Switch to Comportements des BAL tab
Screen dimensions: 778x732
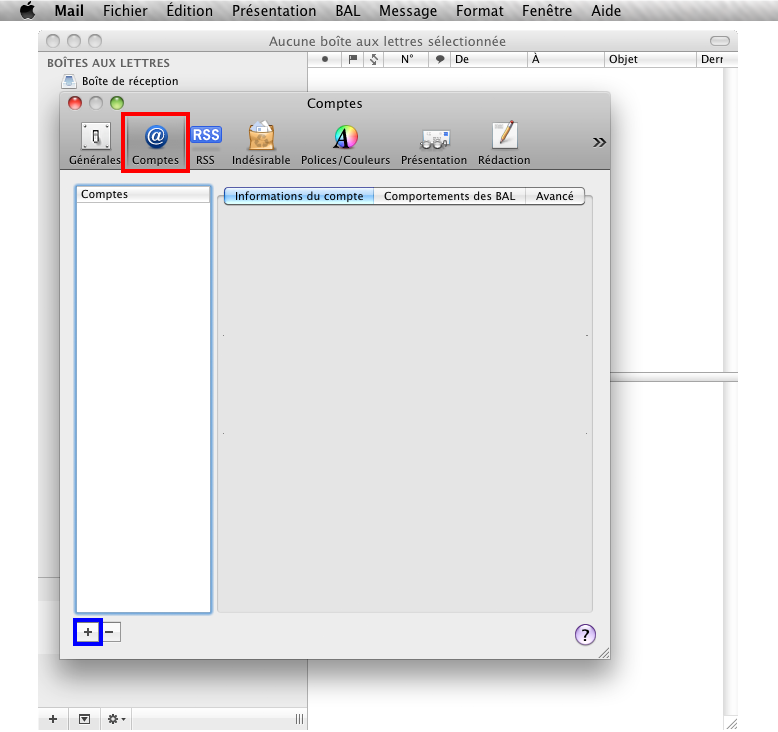point(450,196)
